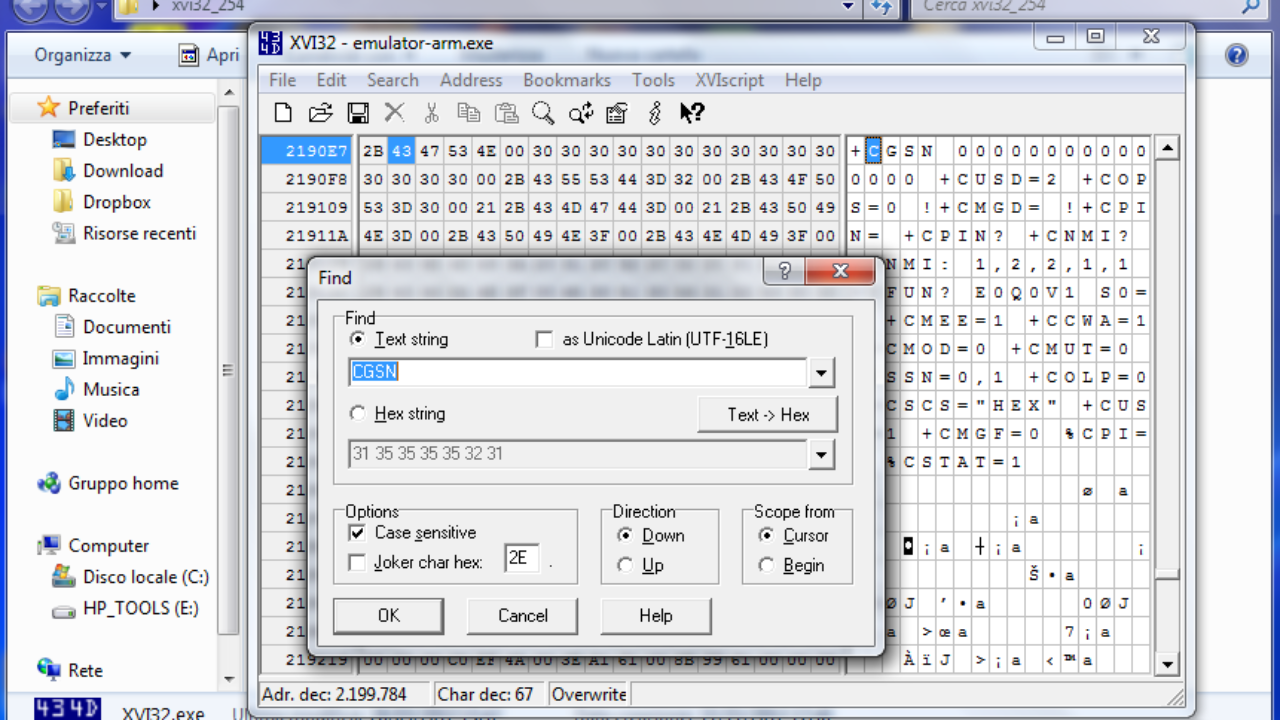The image size is (1280, 720).
Task: Click the Open file folder icon
Action: coord(320,113)
